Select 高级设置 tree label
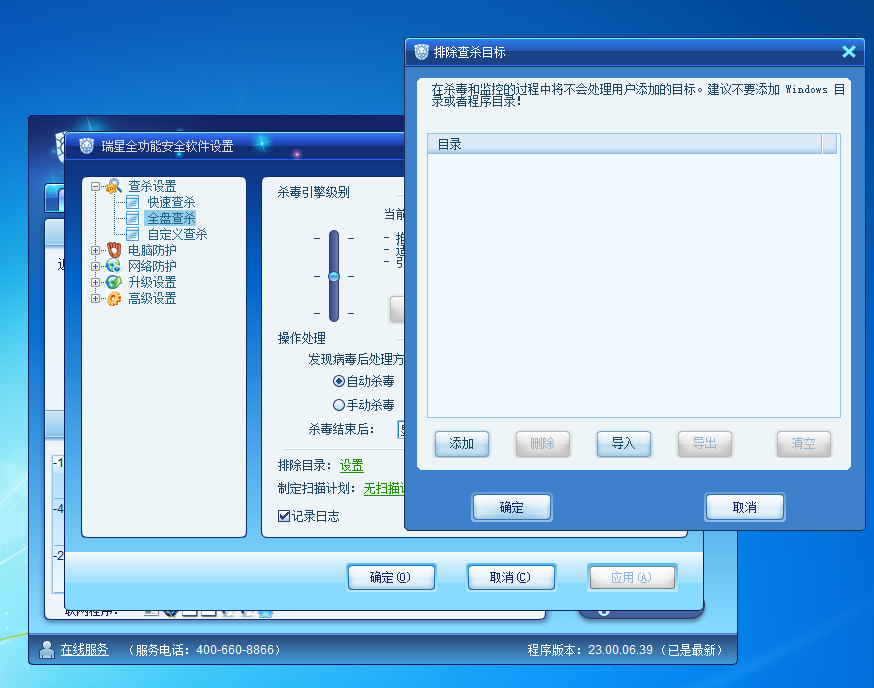The image size is (874, 688). [152, 299]
